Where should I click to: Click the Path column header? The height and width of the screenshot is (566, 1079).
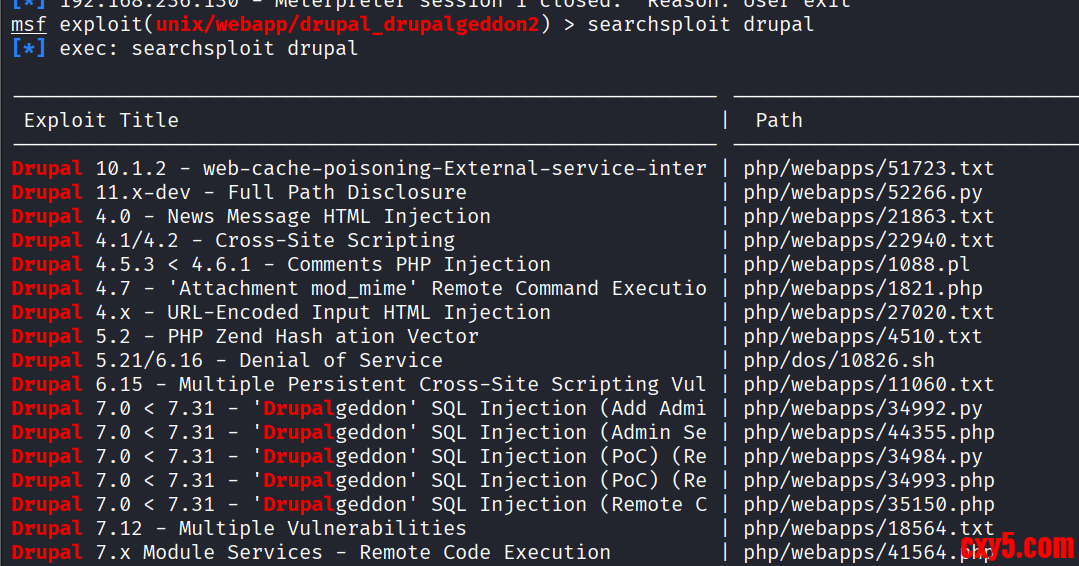pyautogui.click(x=779, y=120)
